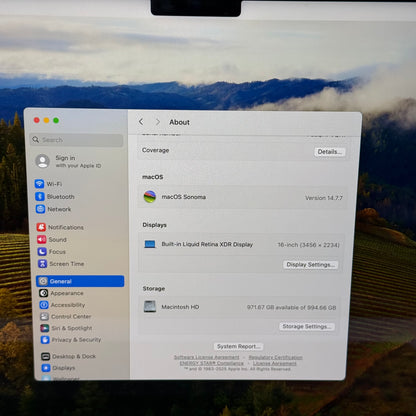Select Accessibility in sidebar
Image resolution: width=416 pixels, height=416 pixels.
tap(62, 305)
